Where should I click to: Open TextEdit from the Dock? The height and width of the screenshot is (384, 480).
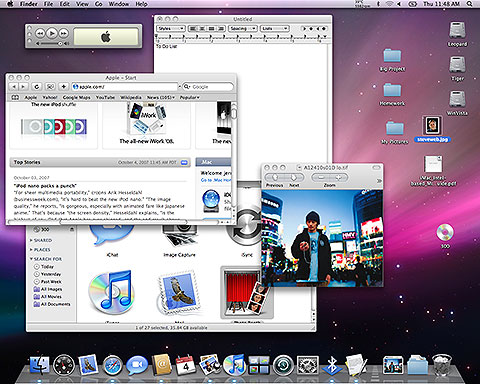[x=356, y=365]
